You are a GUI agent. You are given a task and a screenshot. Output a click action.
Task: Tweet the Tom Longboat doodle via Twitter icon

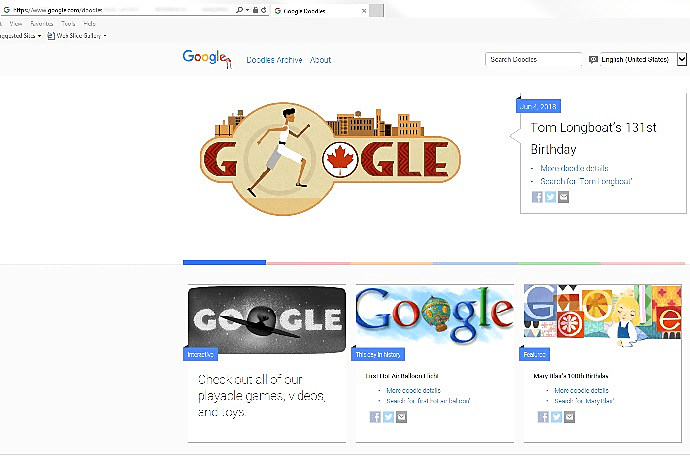pos(550,197)
